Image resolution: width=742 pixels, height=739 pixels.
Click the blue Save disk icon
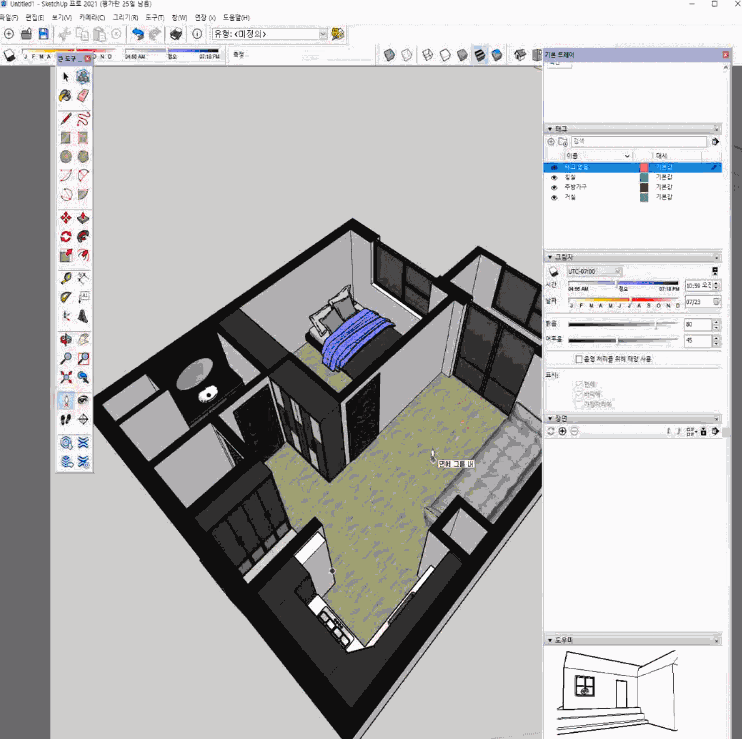[x=44, y=34]
